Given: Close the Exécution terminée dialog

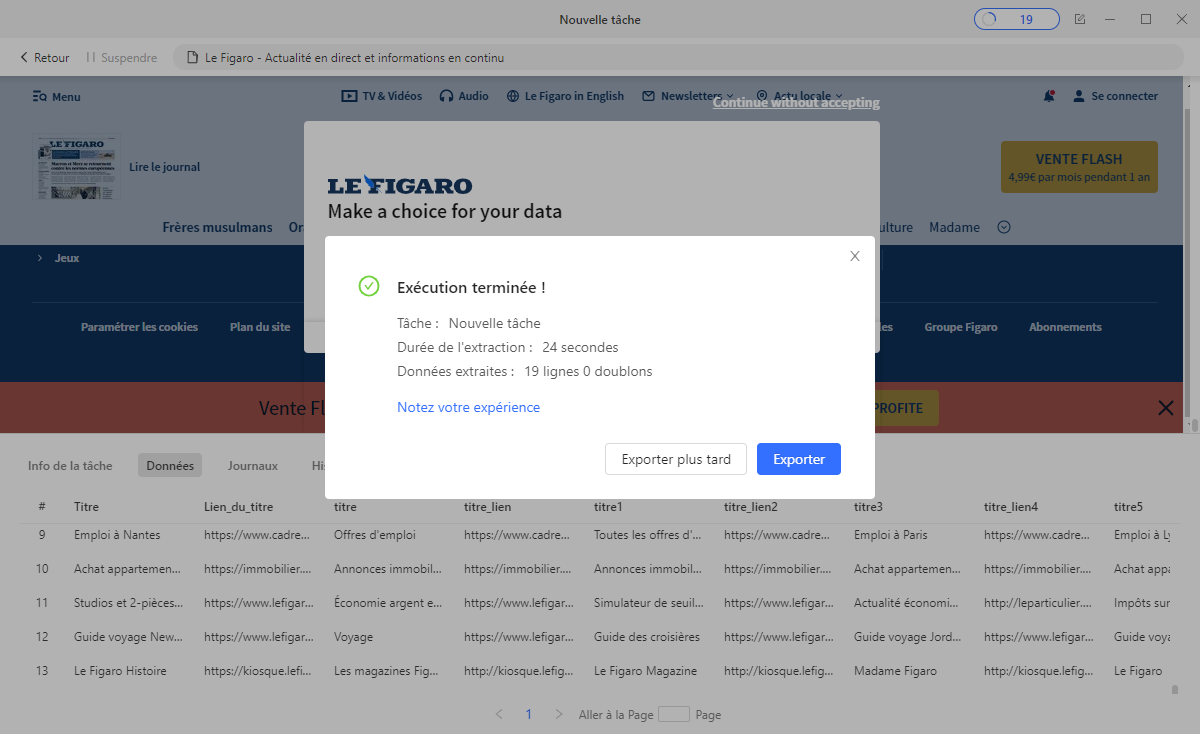Looking at the screenshot, I should pos(855,256).
